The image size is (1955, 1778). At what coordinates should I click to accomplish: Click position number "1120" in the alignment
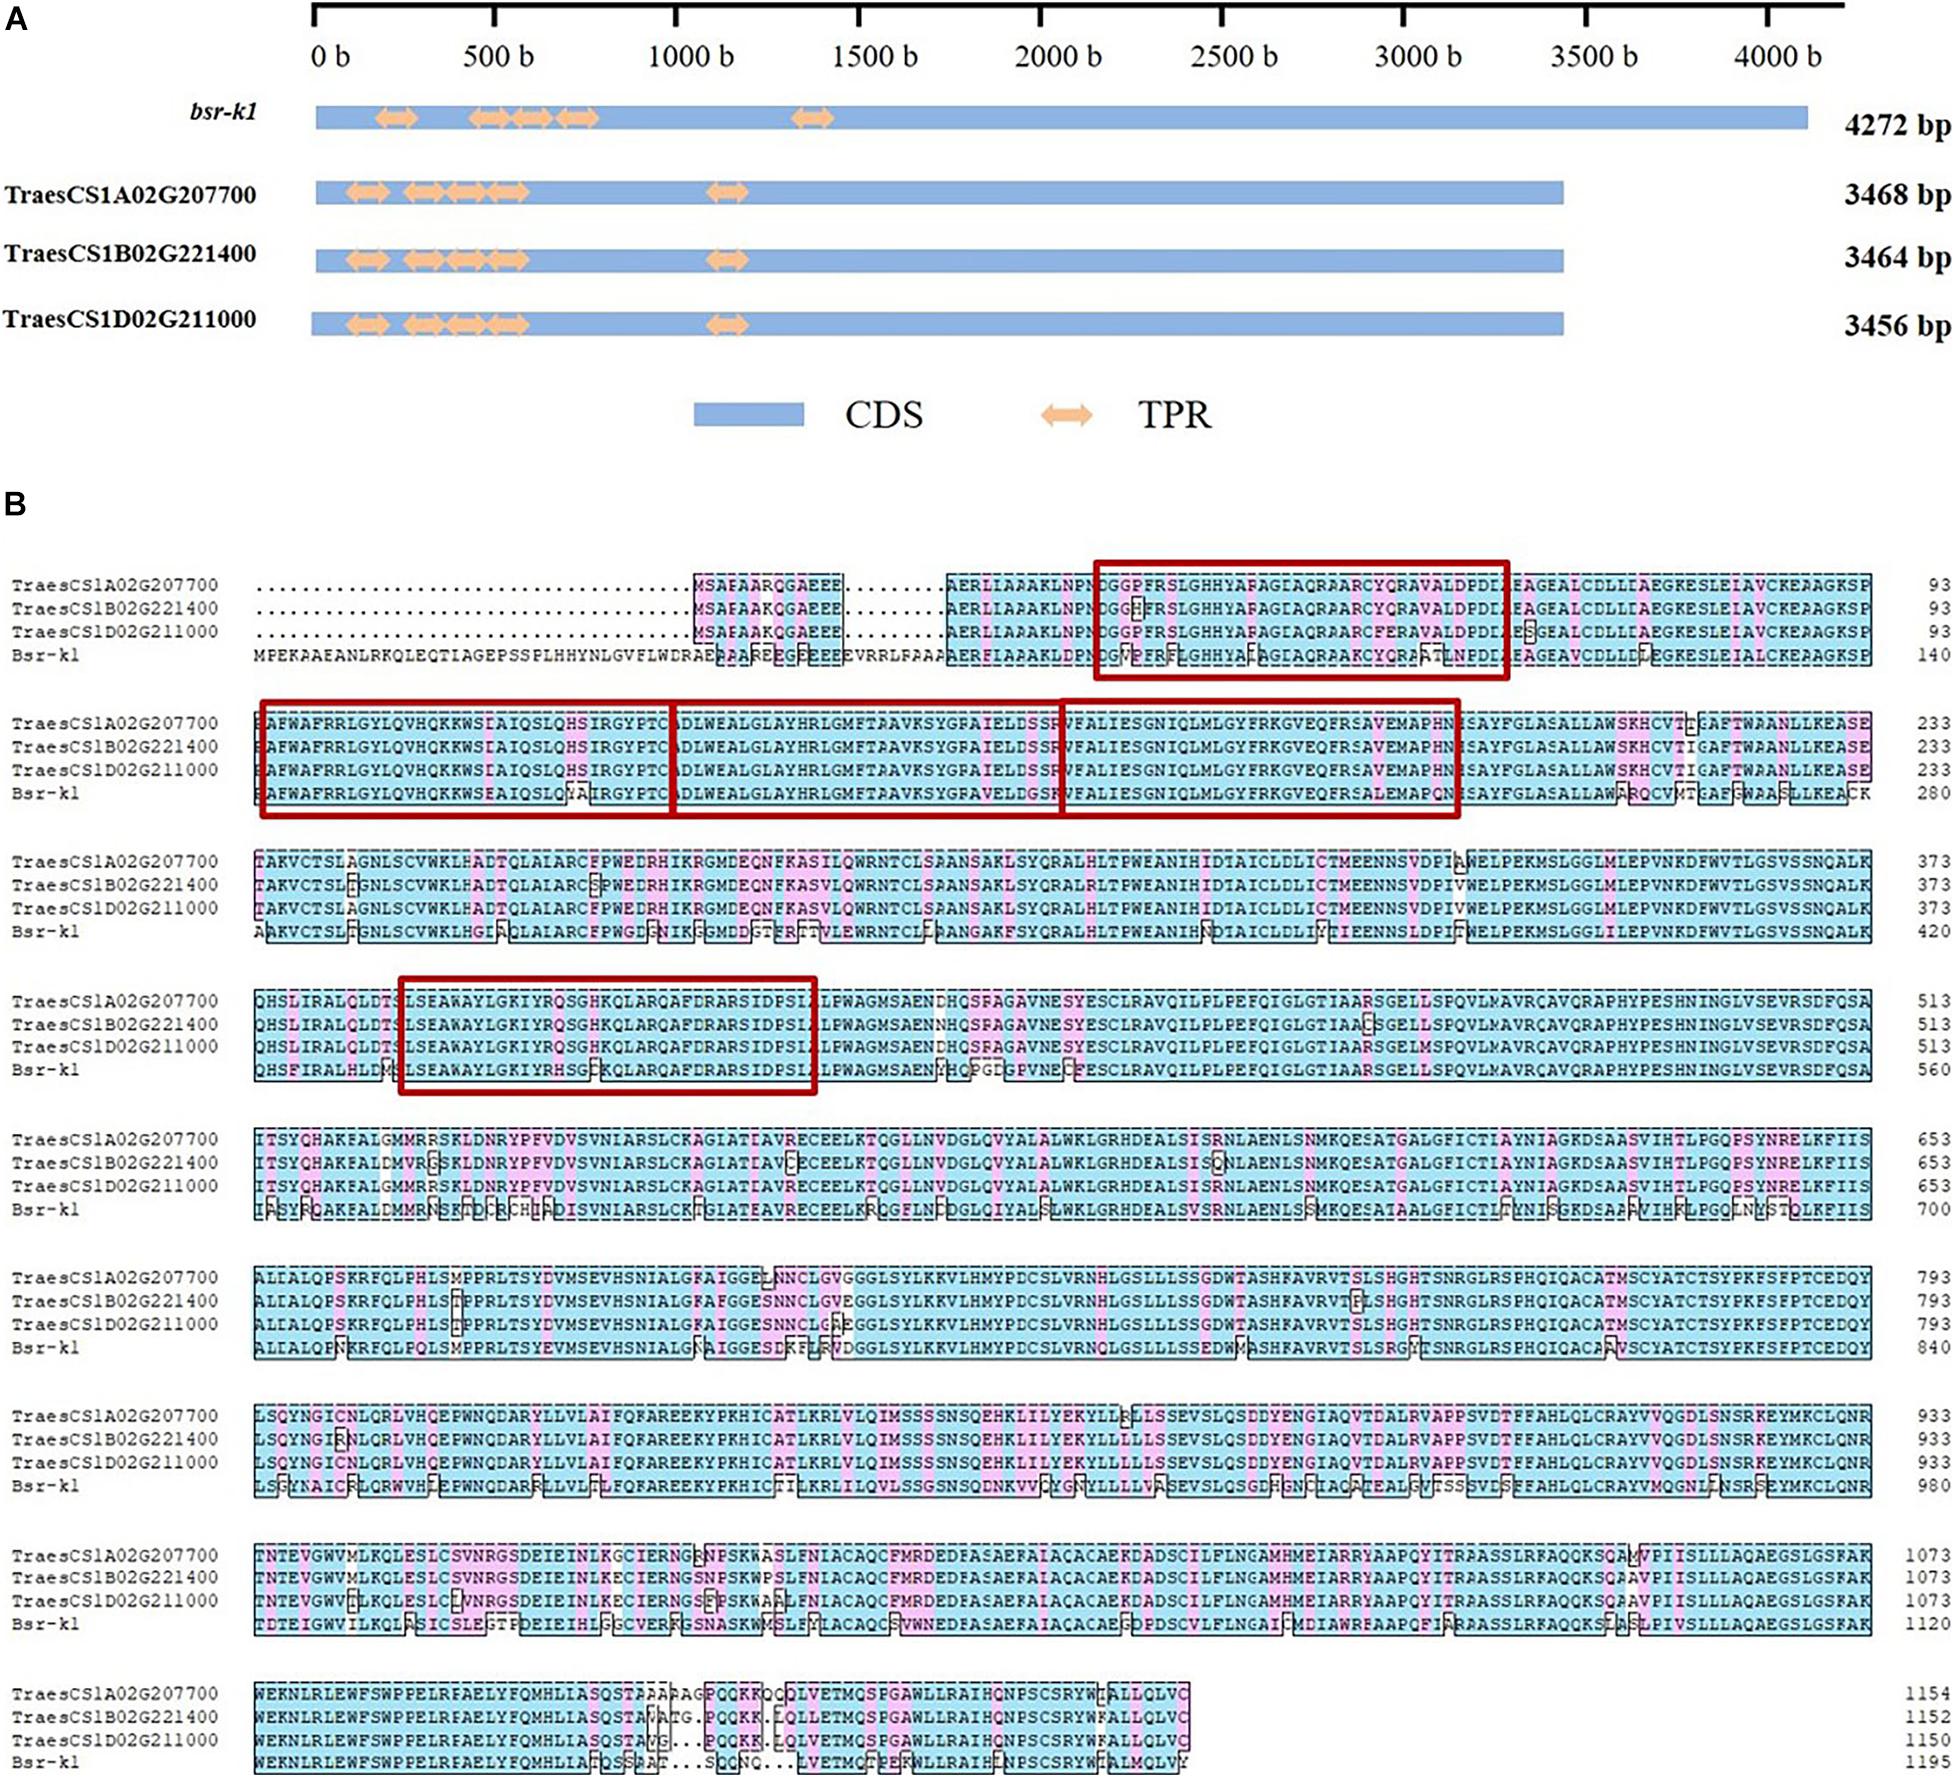click(x=1929, y=1624)
